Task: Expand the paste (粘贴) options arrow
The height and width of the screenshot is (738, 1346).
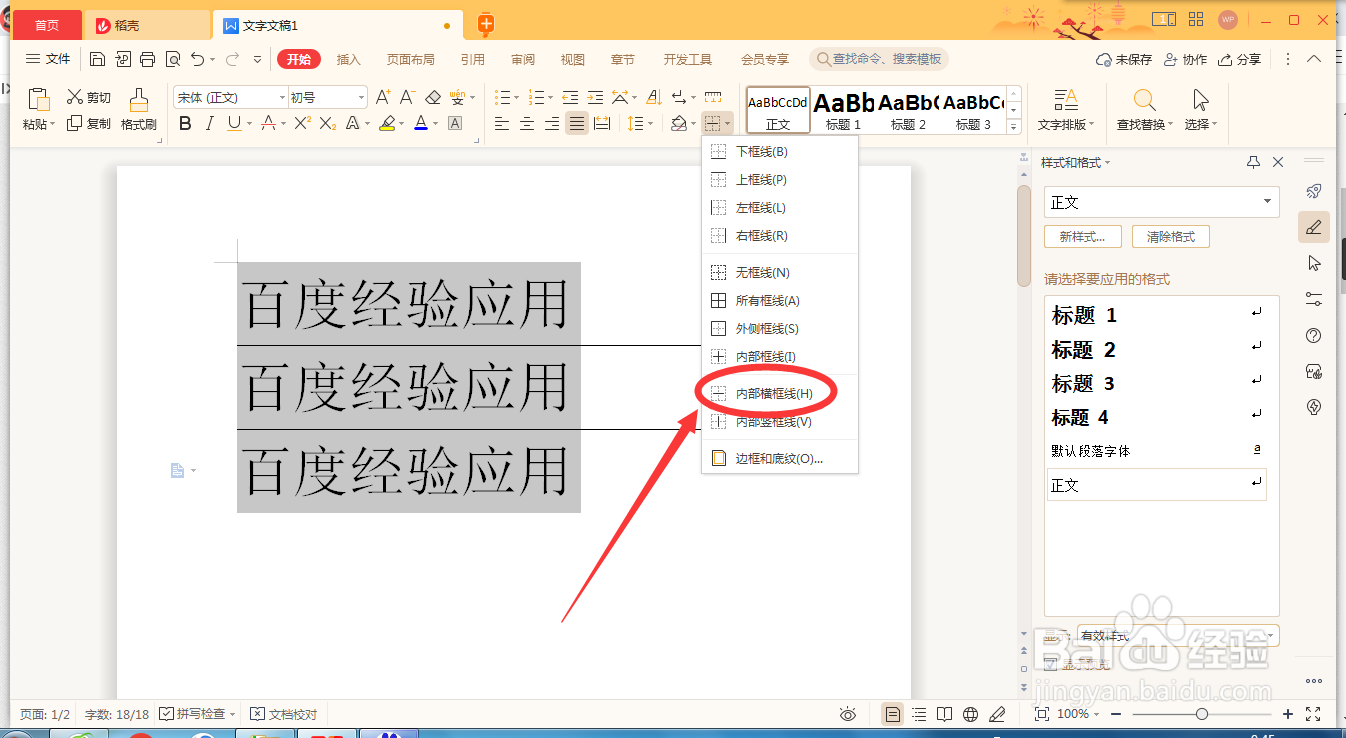Action: tap(53, 125)
